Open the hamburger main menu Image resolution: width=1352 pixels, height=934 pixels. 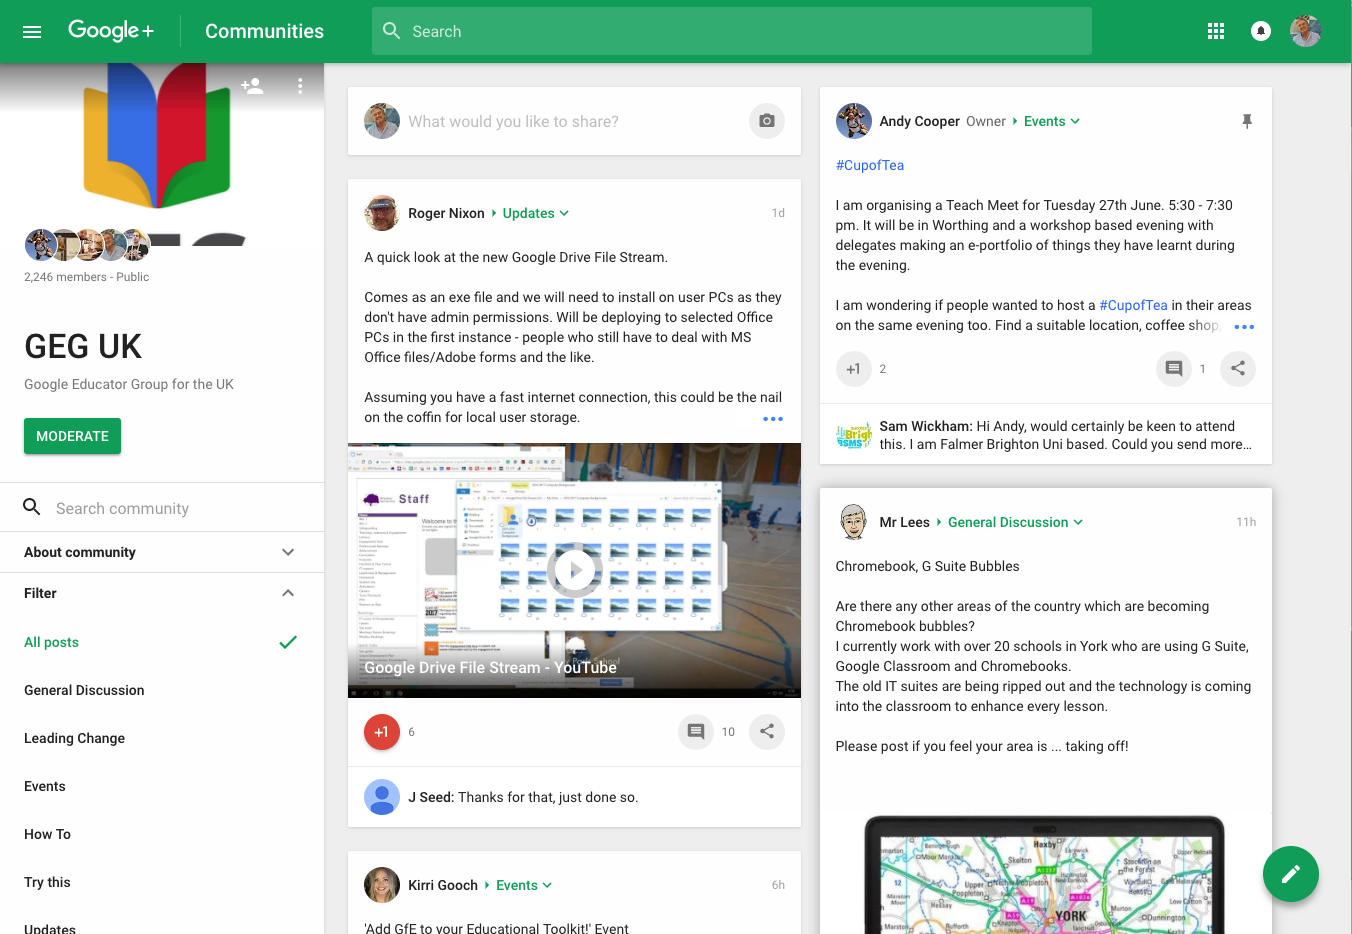pos(32,32)
